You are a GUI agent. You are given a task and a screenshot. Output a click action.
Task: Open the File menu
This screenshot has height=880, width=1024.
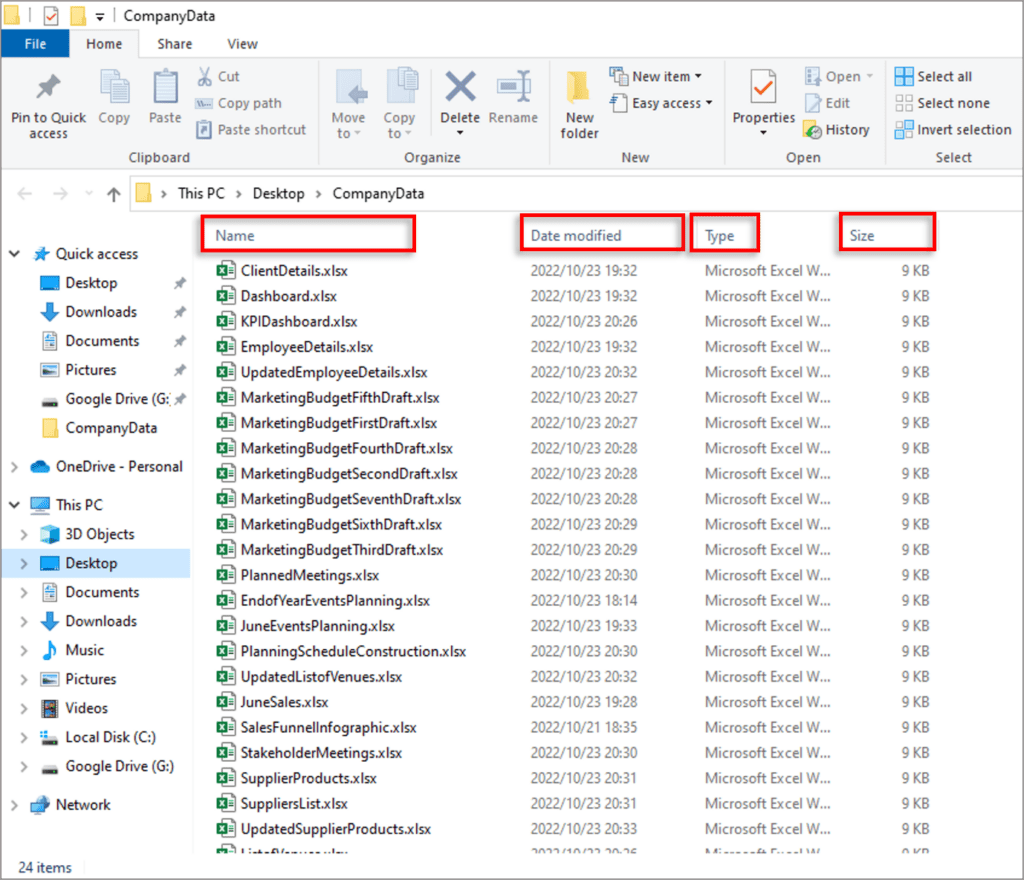coord(35,44)
